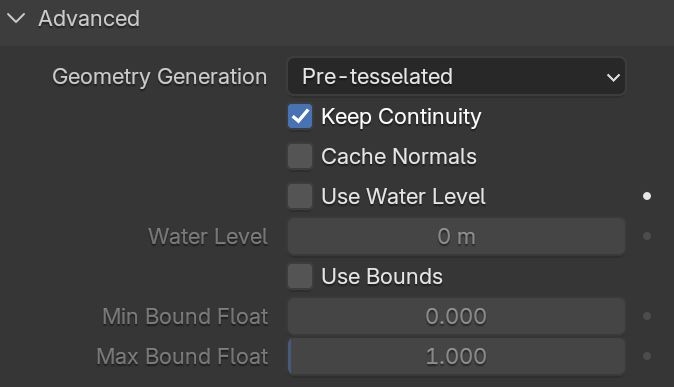Click the Max Bound Float label
The height and width of the screenshot is (387, 674).
pyautogui.click(x=182, y=356)
